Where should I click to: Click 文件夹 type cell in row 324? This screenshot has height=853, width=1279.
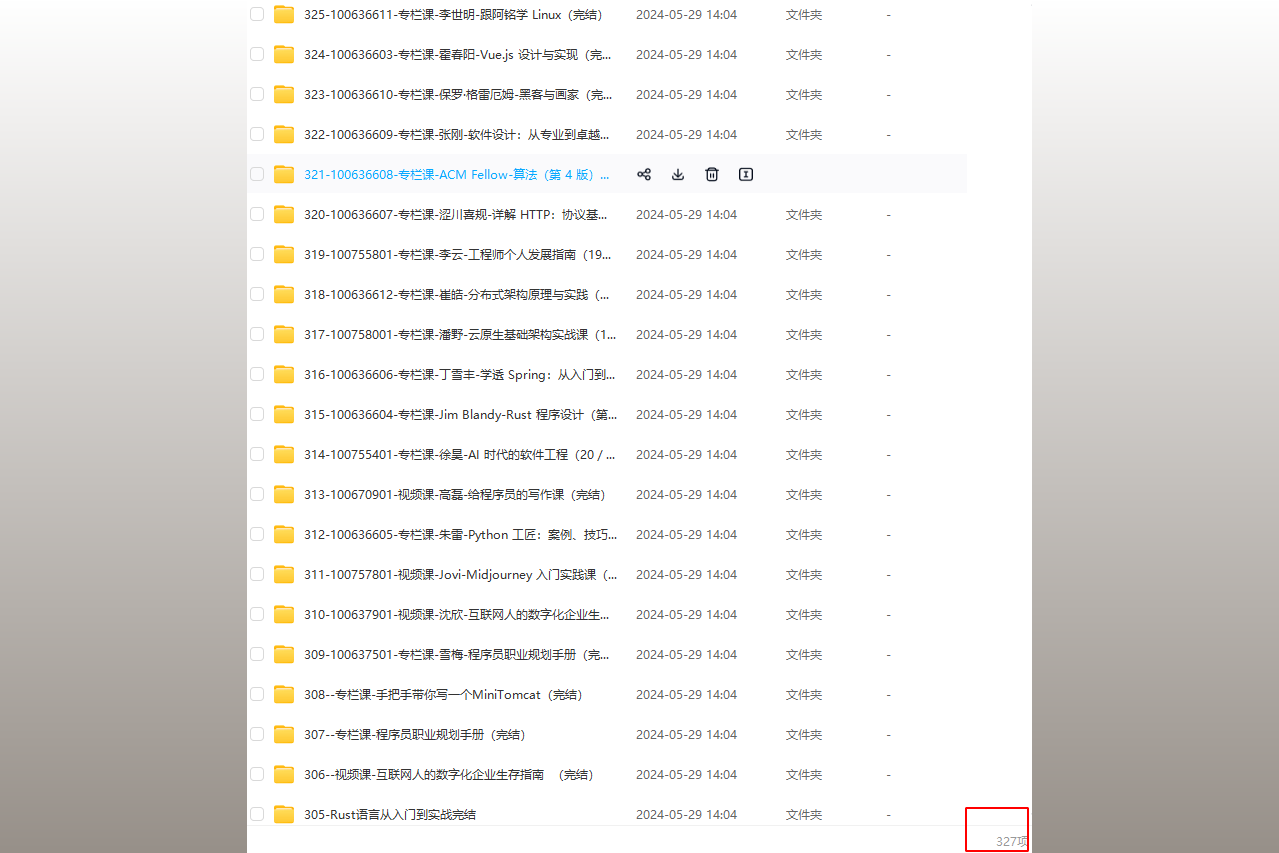click(804, 54)
